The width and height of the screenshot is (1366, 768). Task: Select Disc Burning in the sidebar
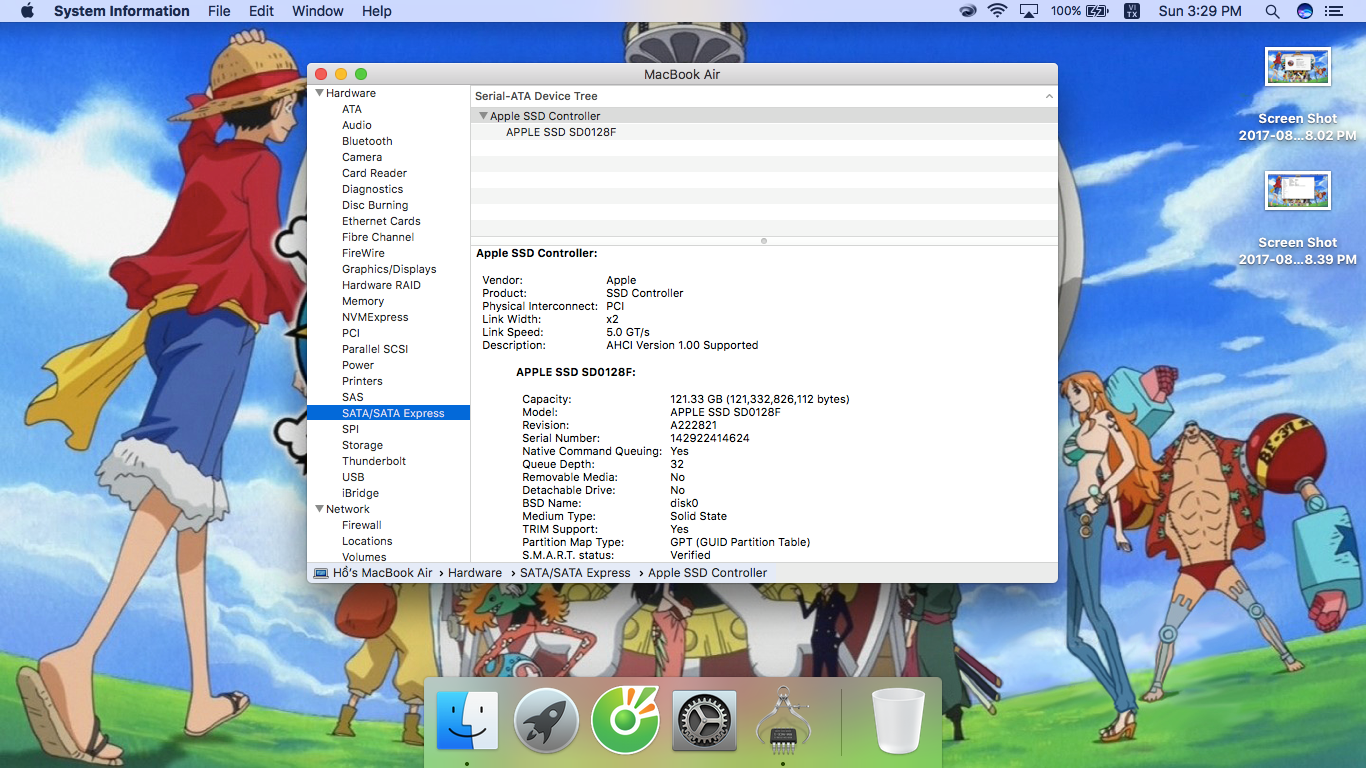click(x=375, y=205)
